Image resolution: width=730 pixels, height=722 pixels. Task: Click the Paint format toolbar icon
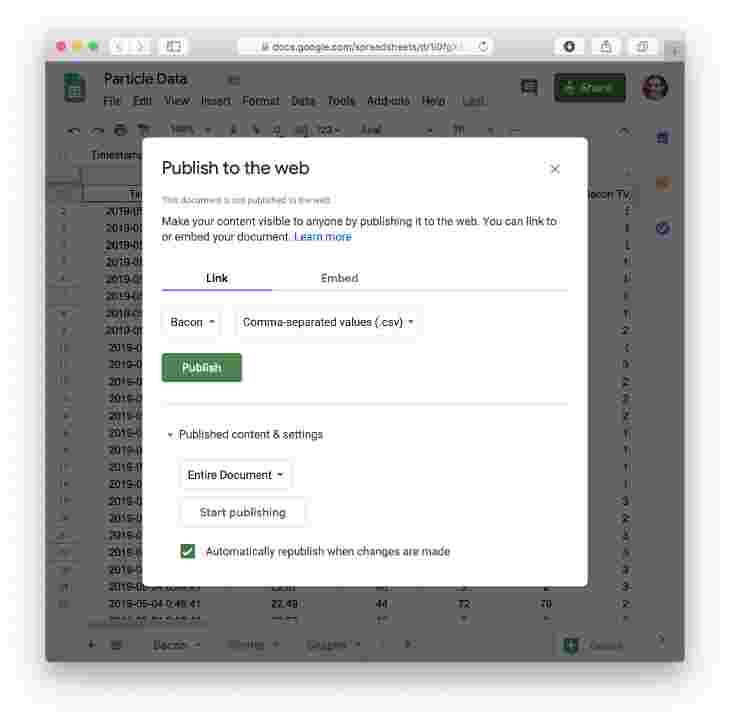(144, 130)
